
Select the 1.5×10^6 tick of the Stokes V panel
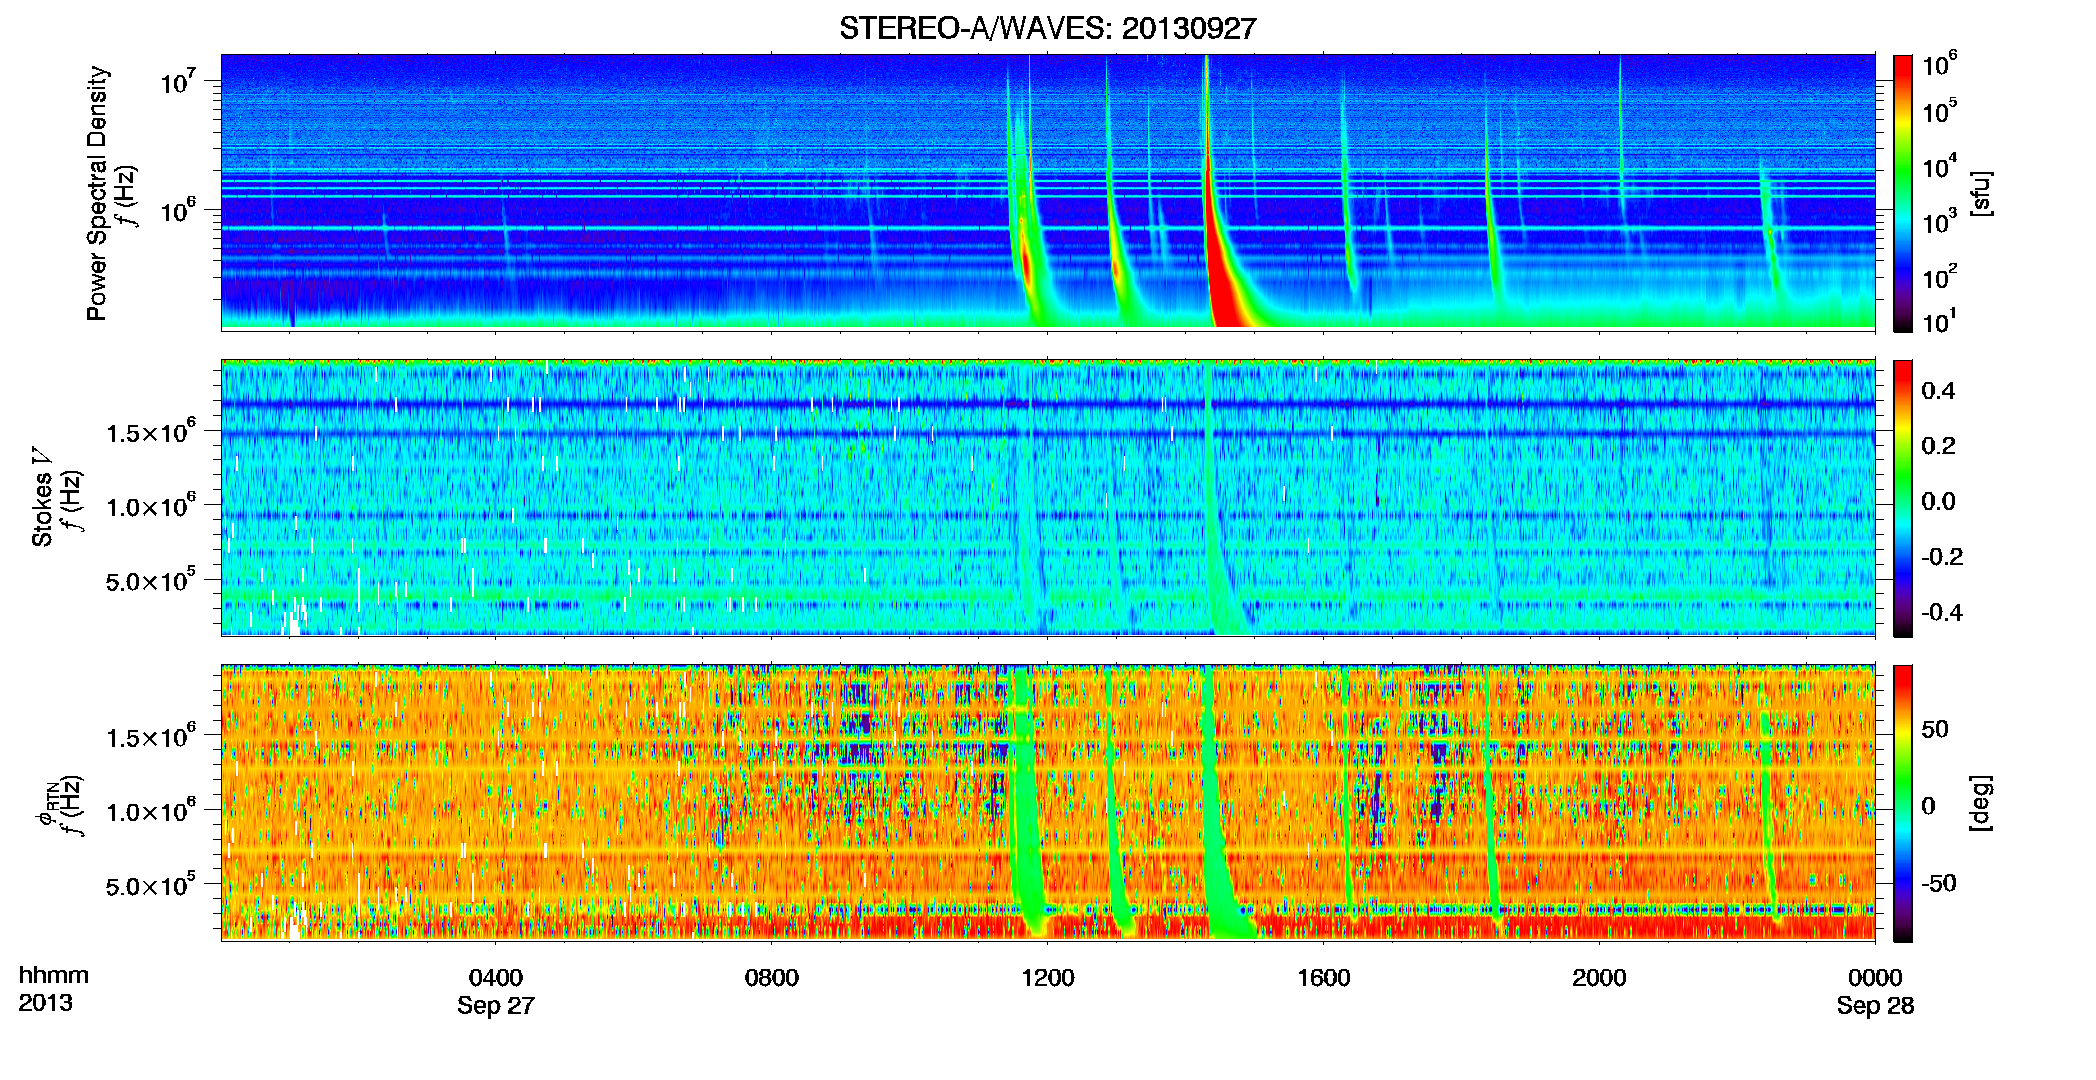point(151,432)
